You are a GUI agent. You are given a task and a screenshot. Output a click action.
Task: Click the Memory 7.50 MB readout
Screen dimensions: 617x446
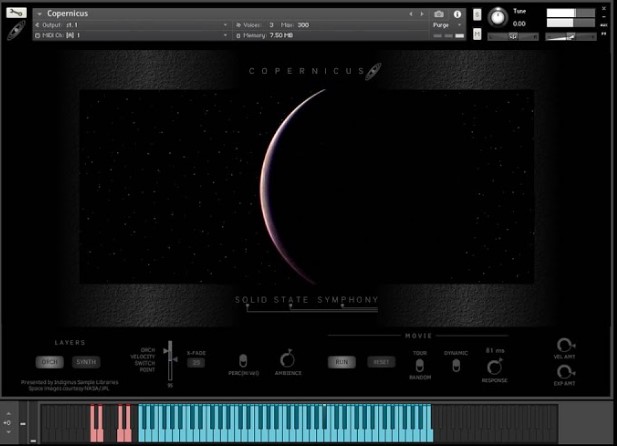pos(281,35)
